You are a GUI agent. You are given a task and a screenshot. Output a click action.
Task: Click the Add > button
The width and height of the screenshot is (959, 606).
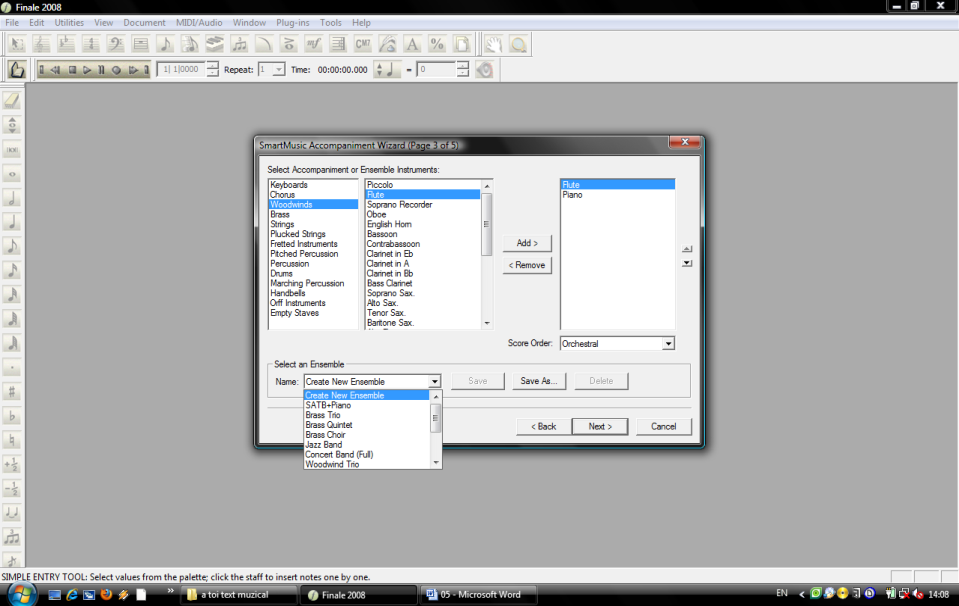point(527,243)
